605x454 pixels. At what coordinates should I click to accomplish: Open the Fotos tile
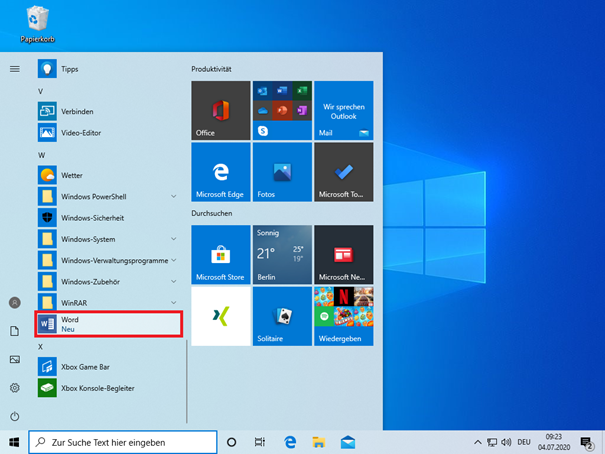[282, 172]
